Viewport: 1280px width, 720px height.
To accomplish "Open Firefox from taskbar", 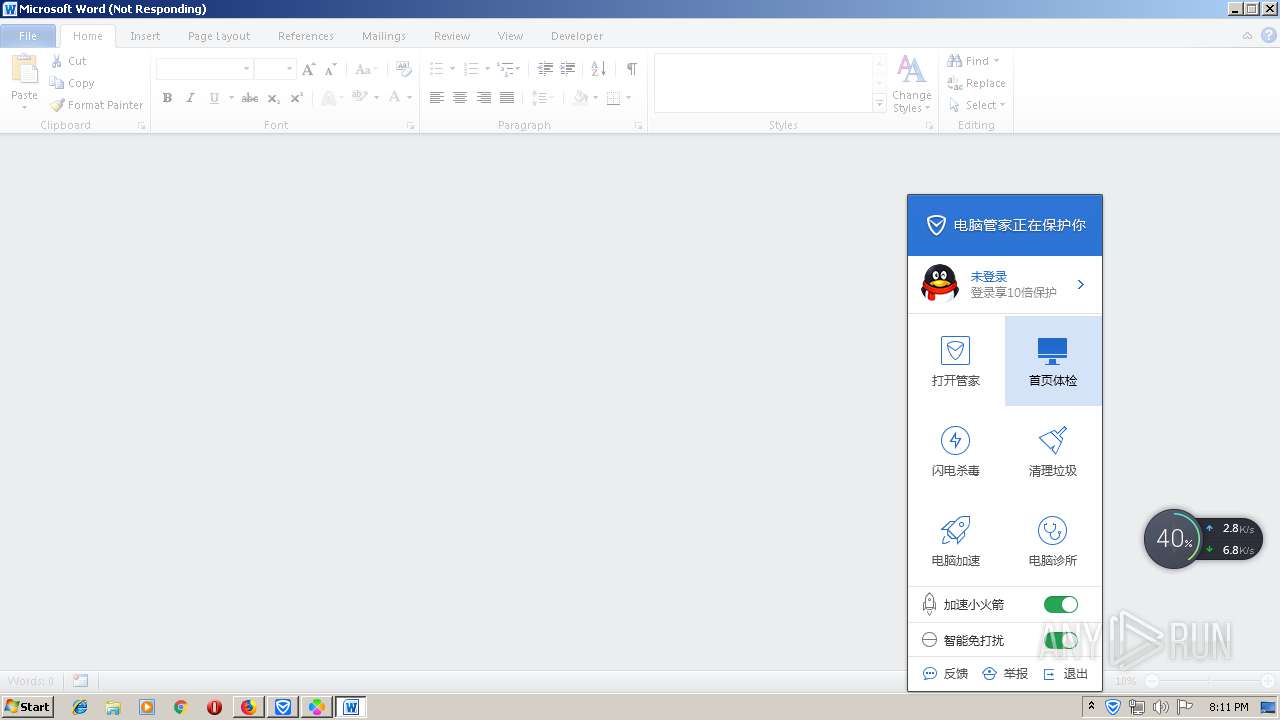I will point(248,707).
